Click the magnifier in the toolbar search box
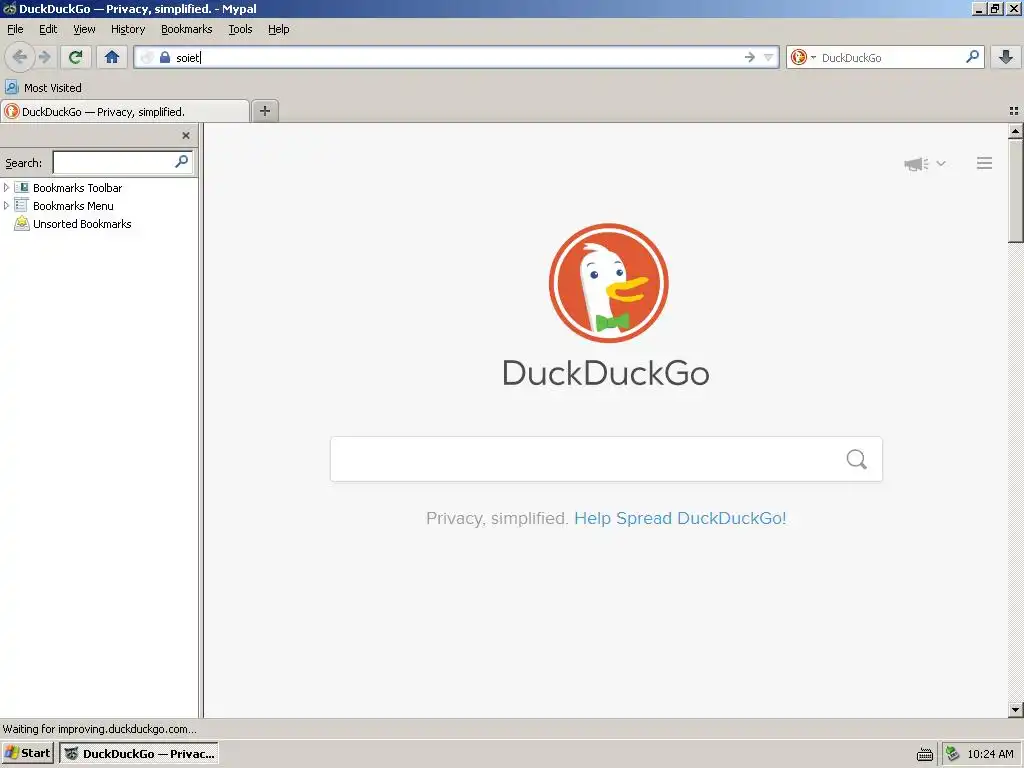 (x=972, y=57)
